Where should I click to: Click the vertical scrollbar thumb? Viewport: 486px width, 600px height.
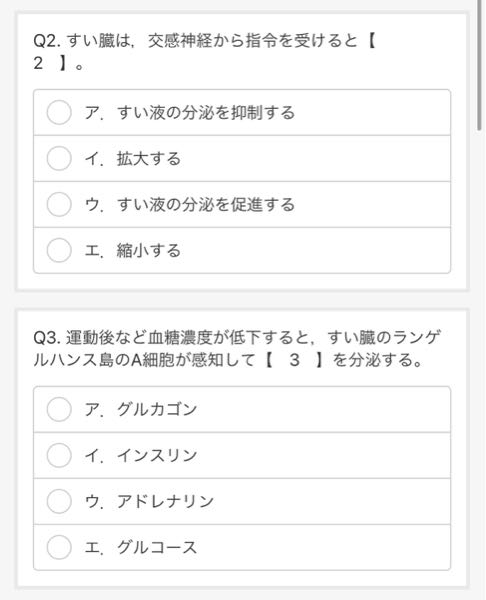click(479, 65)
